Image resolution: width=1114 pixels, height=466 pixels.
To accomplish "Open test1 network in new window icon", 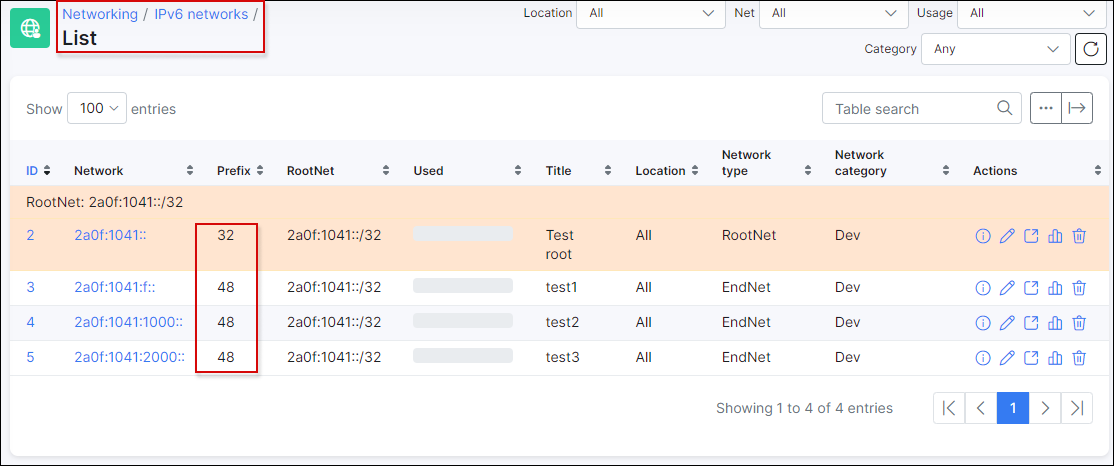I will point(1031,288).
